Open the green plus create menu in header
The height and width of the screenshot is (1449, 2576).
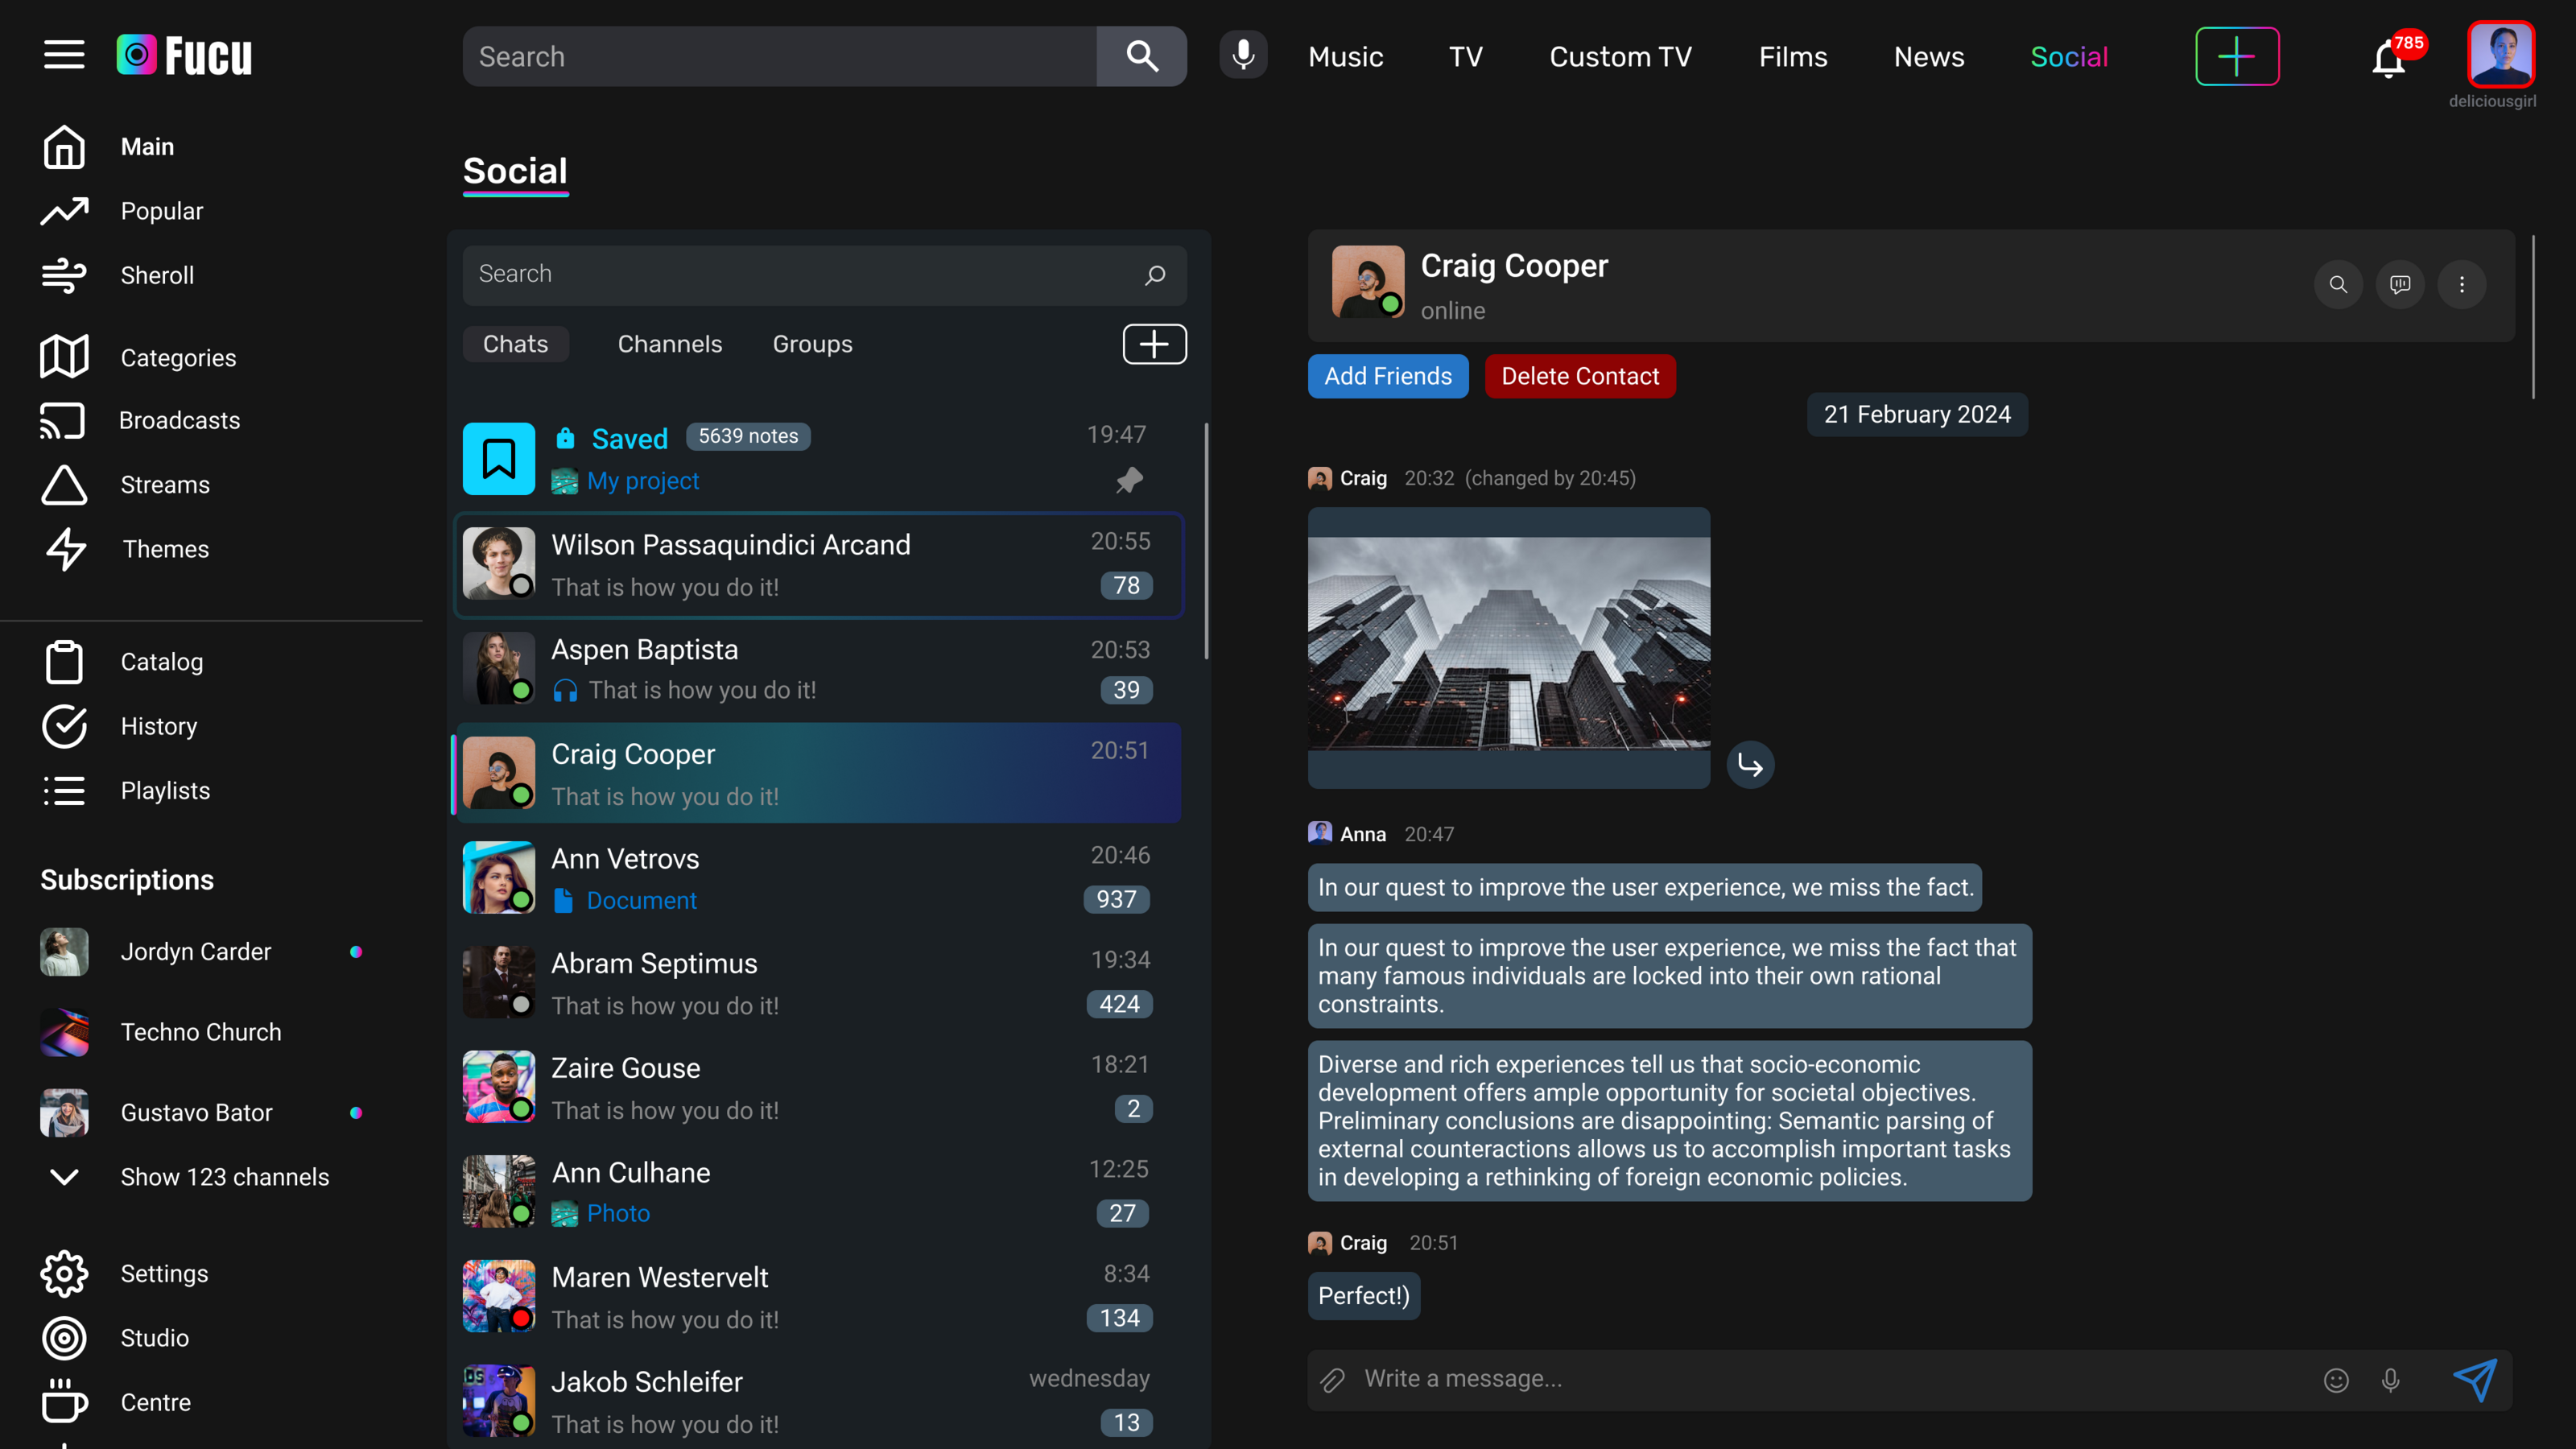click(2236, 56)
